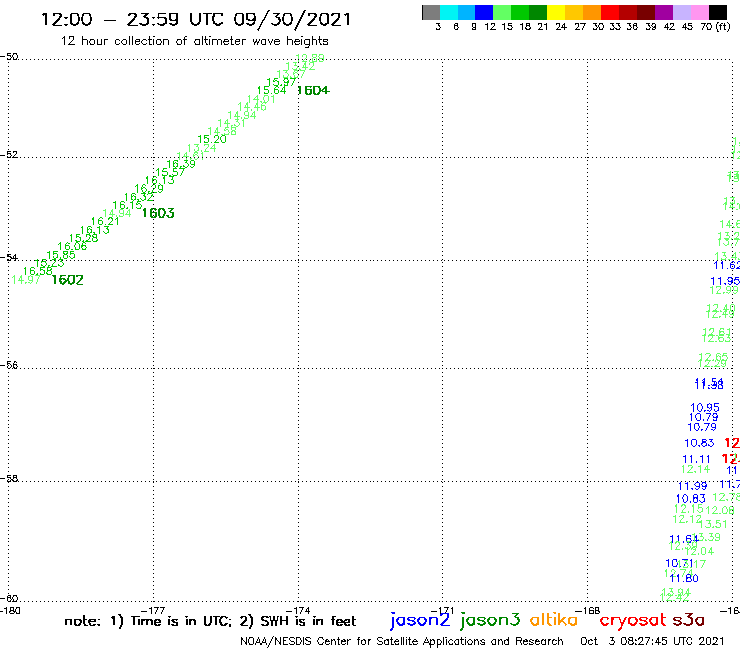Image resolution: width=740 pixels, height=650 pixels.
Task: Pick the yellow swatch in the wave height scale
Action: coord(556,12)
